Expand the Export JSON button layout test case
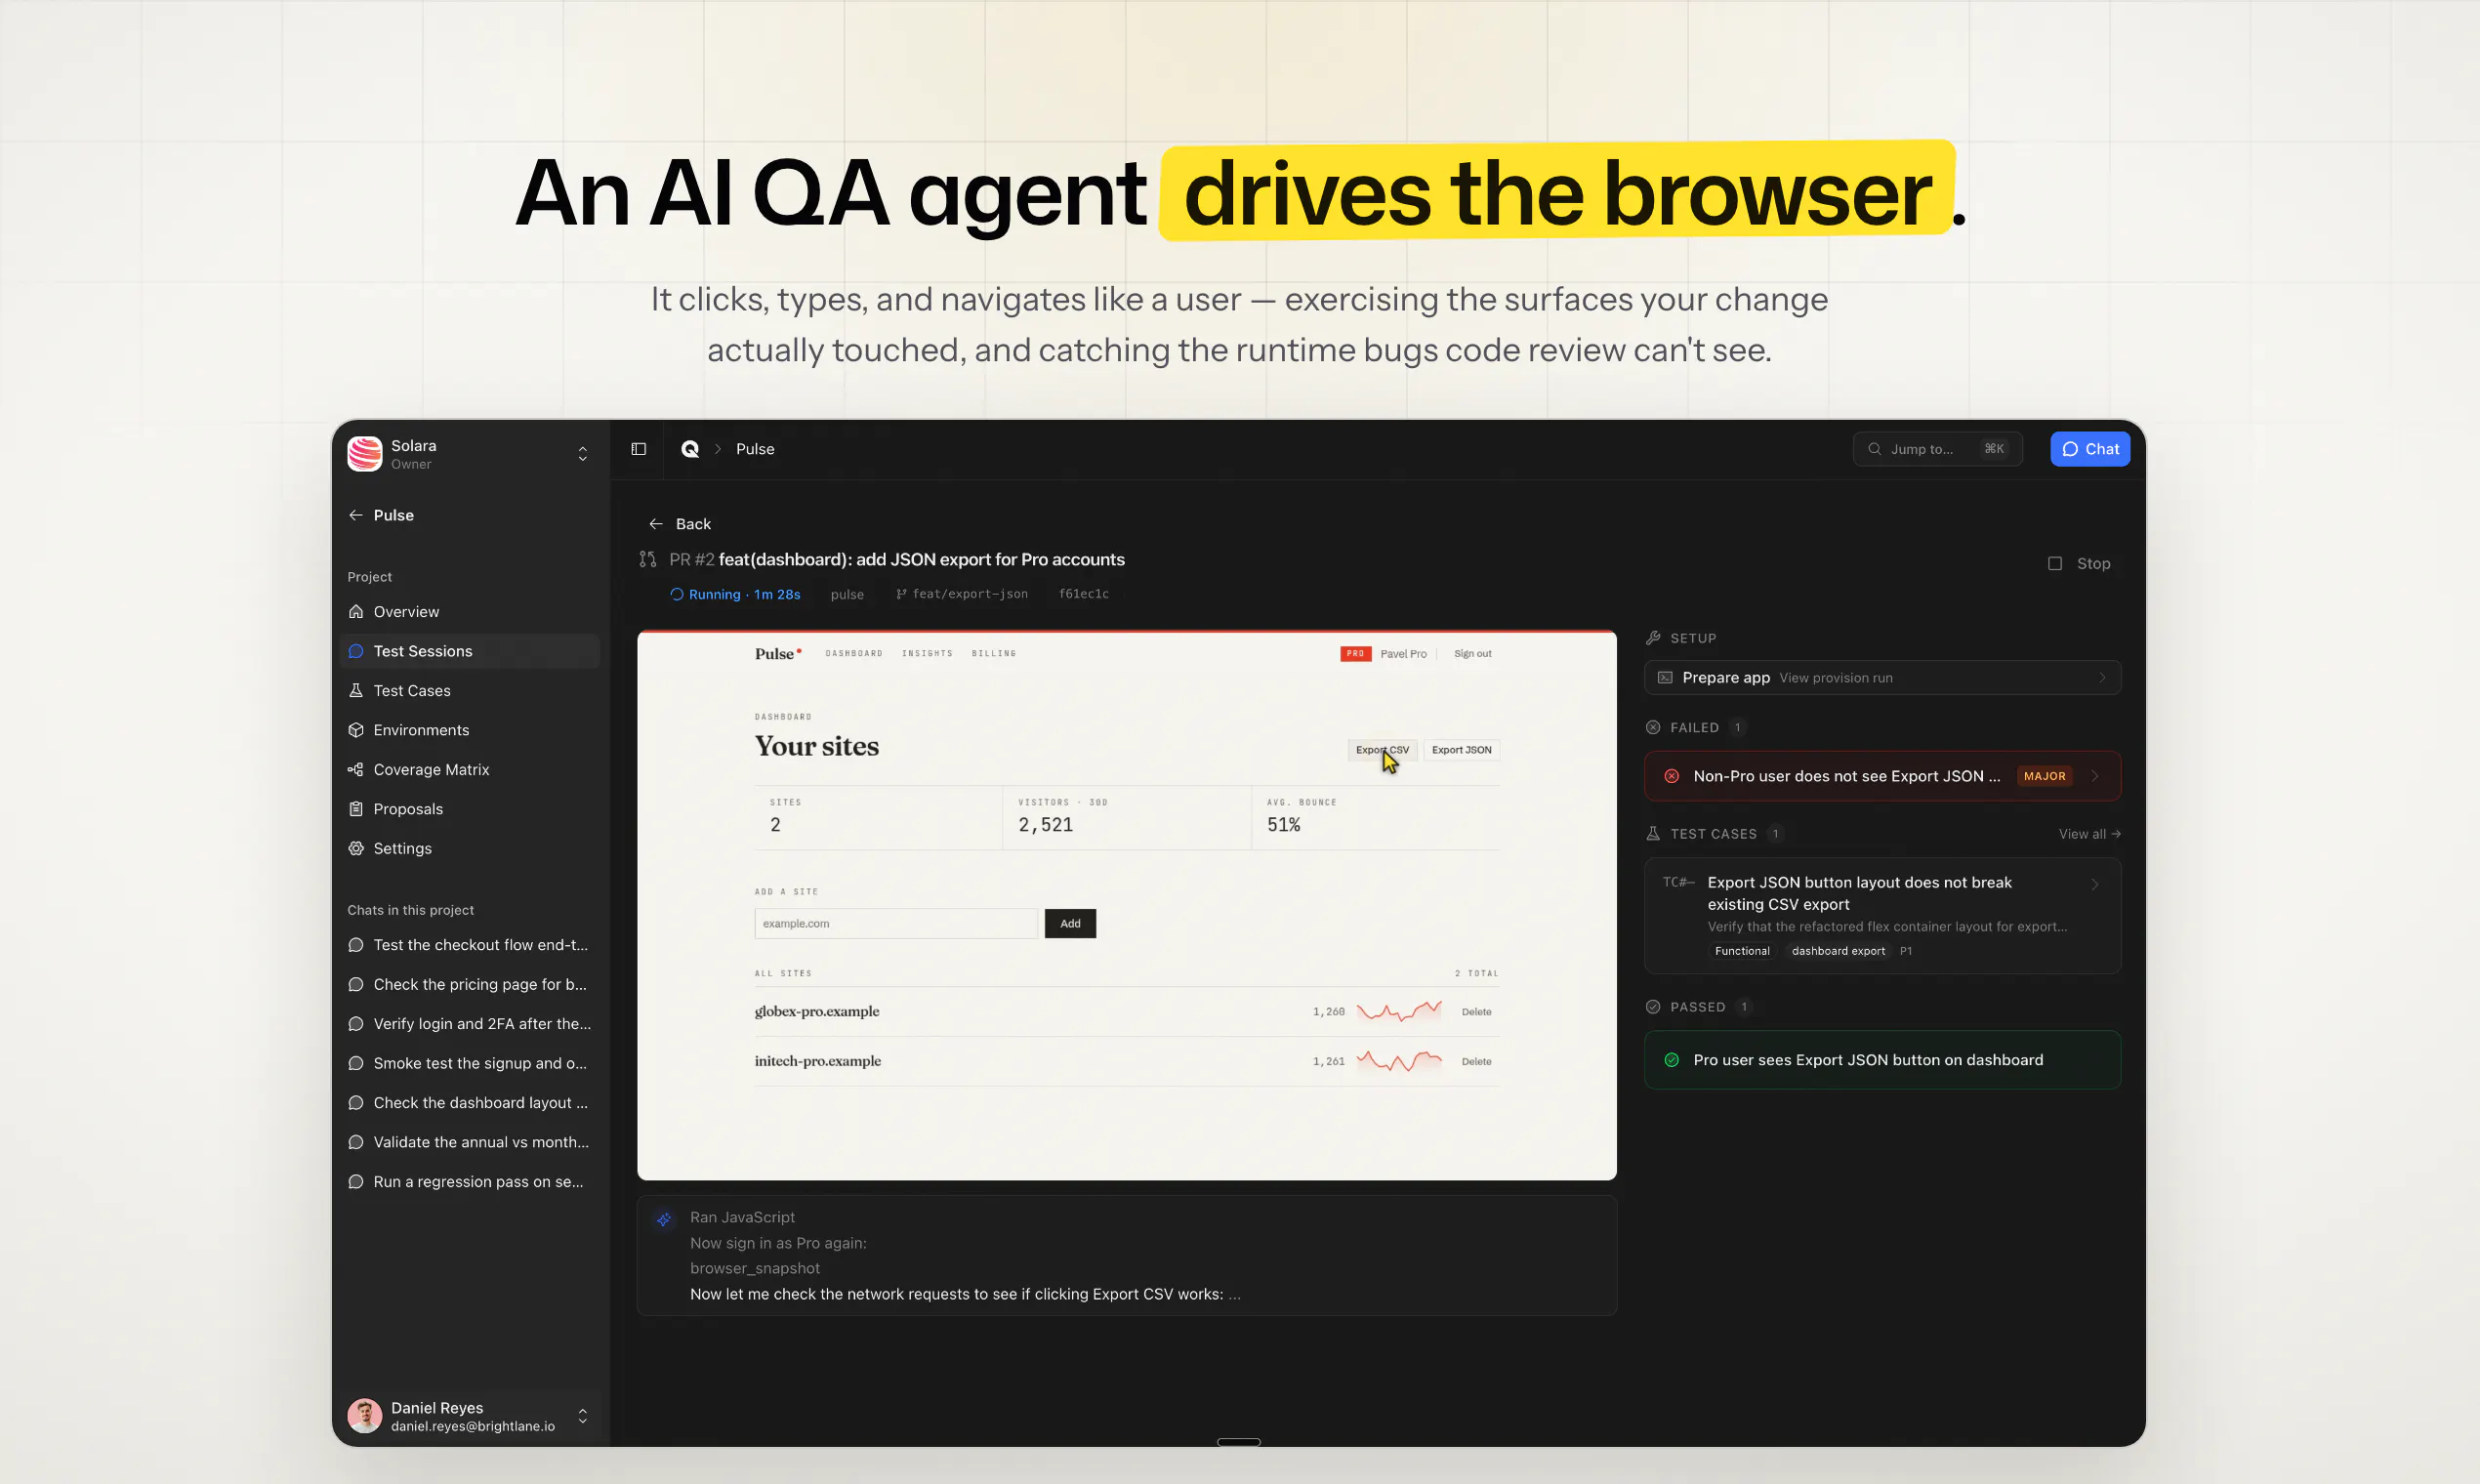Screen dimensions: 2480x1484 click(x=1882, y=915)
